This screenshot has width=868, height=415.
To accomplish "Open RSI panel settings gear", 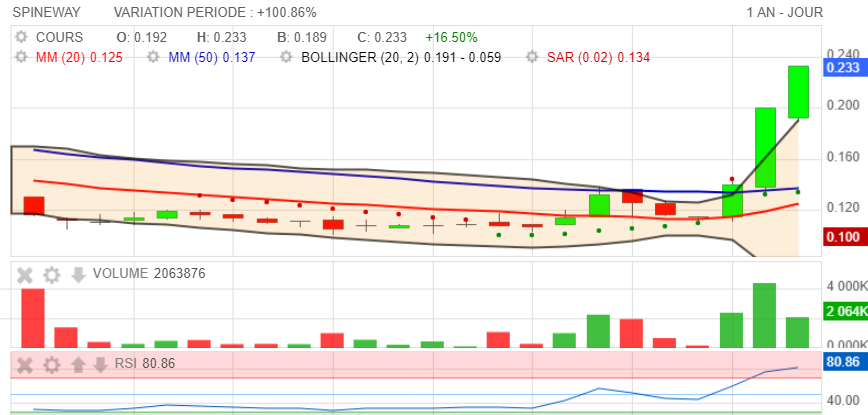I will tap(51, 365).
